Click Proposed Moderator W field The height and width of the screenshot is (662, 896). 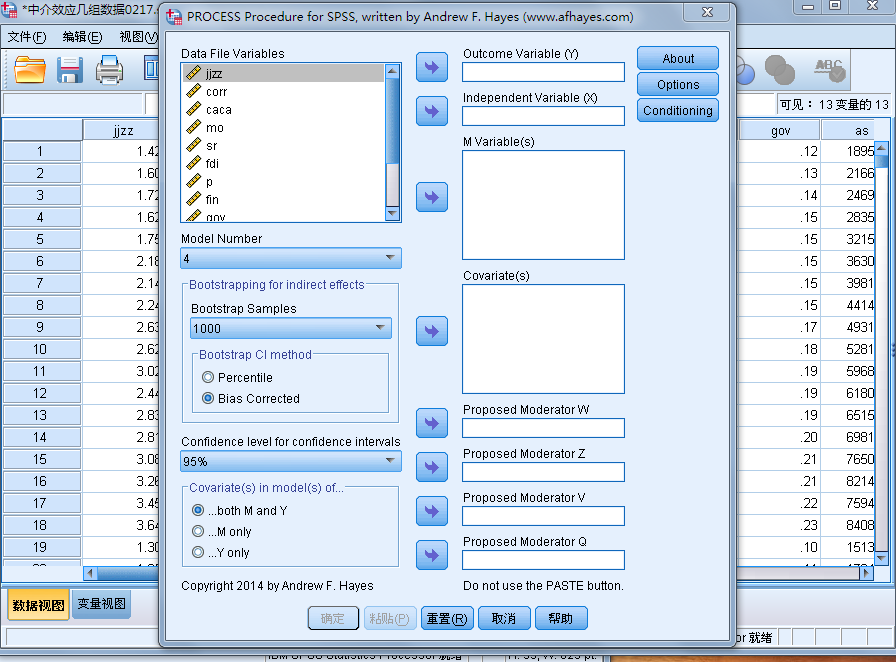point(543,428)
